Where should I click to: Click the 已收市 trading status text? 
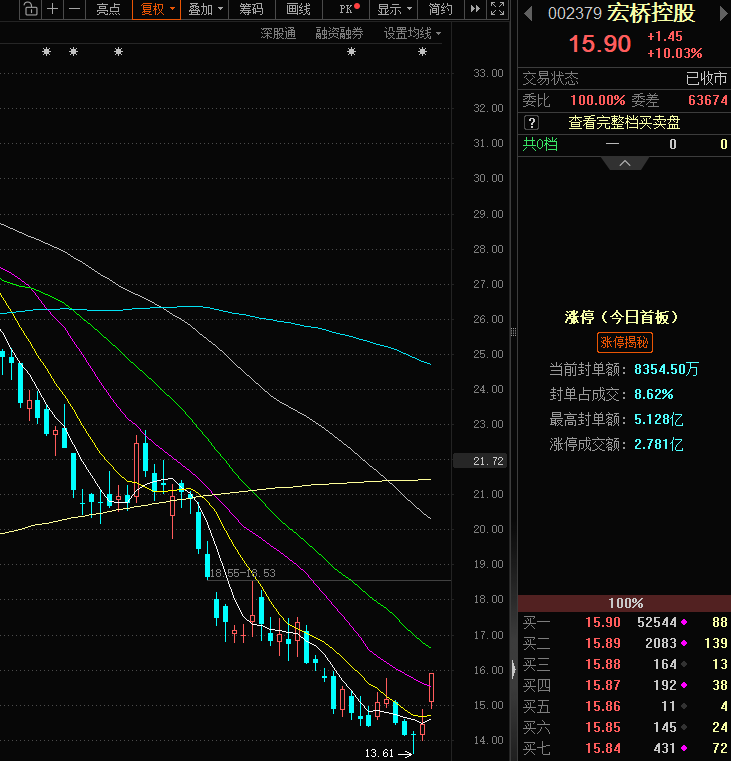pyautogui.click(x=706, y=78)
